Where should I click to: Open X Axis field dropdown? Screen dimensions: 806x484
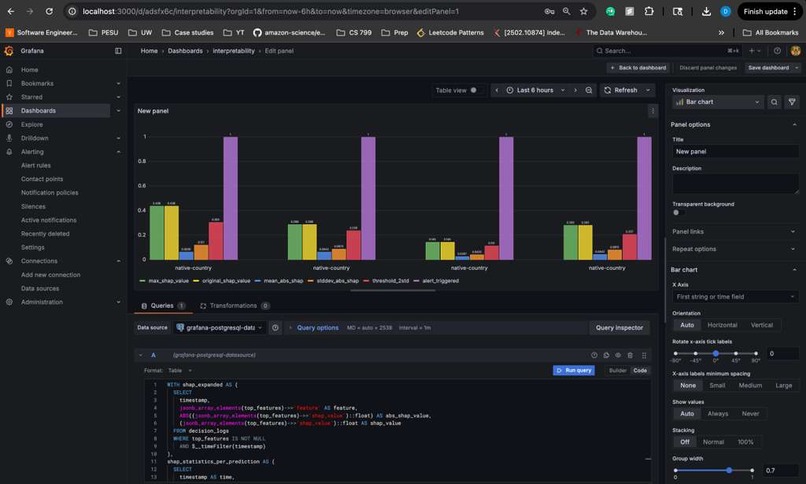coord(735,297)
